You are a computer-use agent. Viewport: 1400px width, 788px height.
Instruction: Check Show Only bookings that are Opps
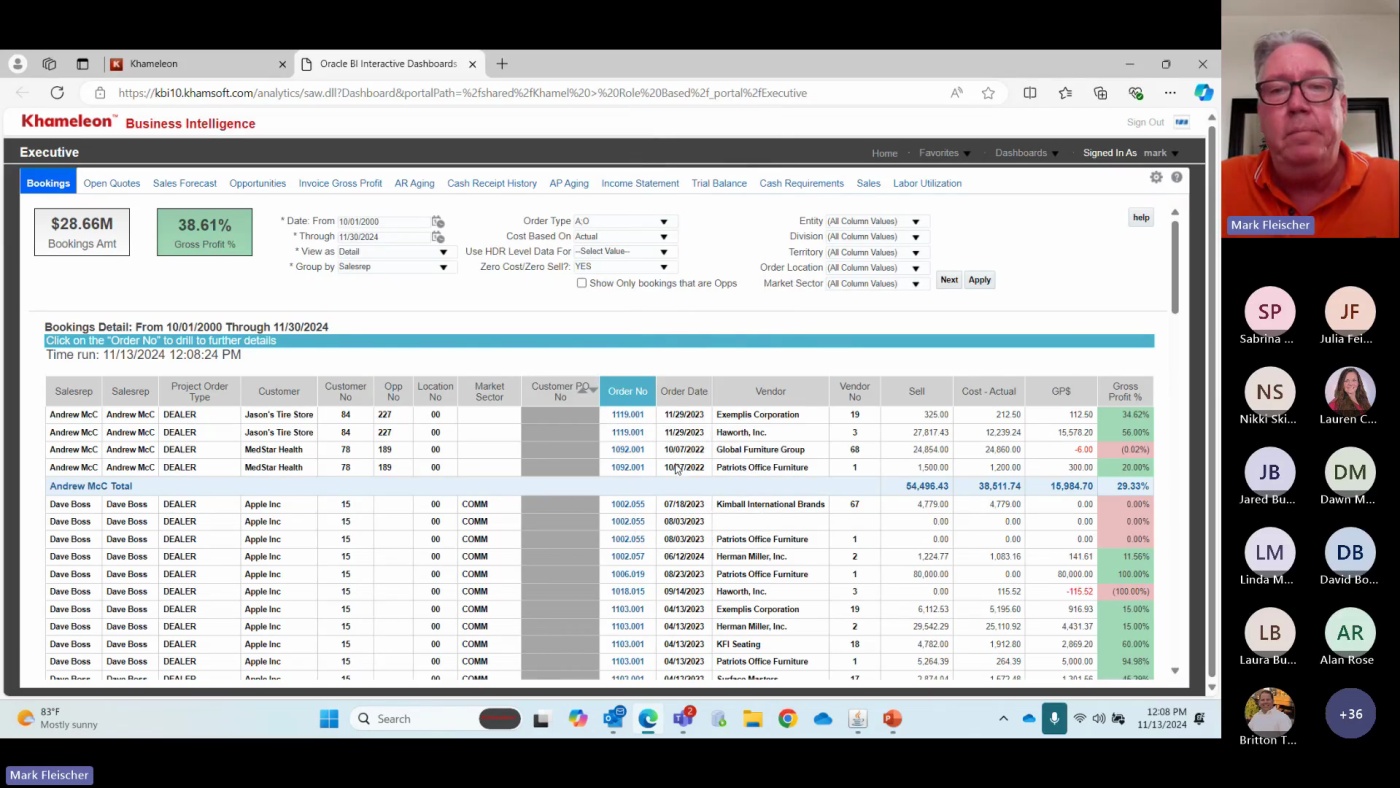pos(581,283)
